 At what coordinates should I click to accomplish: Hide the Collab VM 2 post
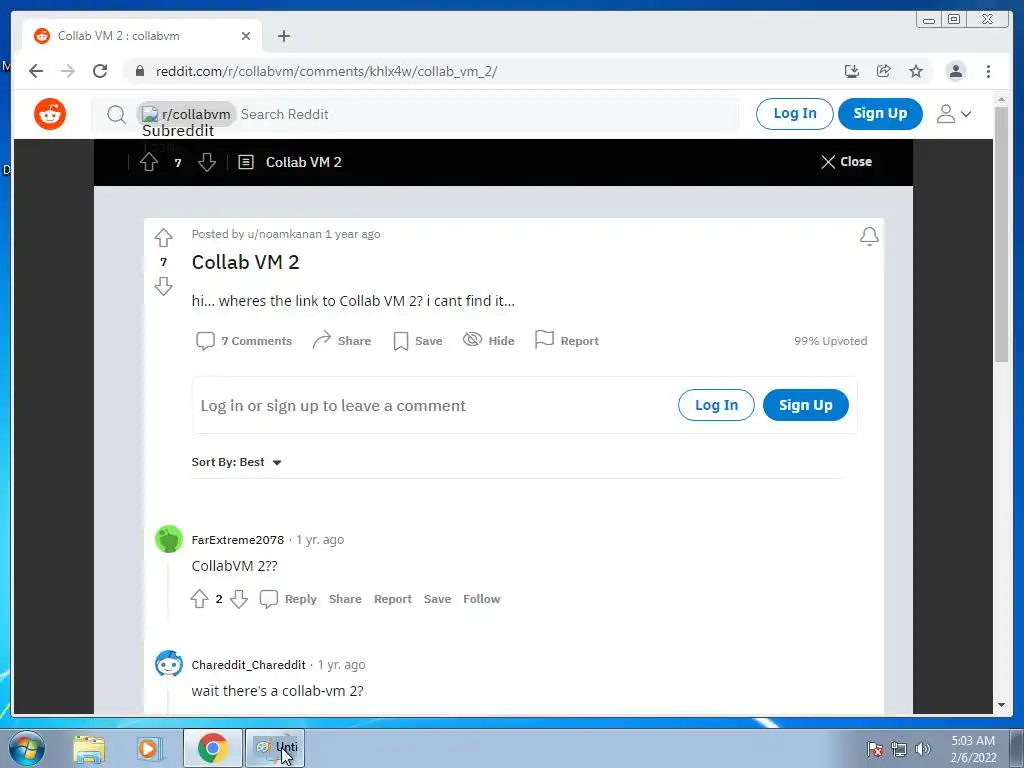(x=488, y=341)
